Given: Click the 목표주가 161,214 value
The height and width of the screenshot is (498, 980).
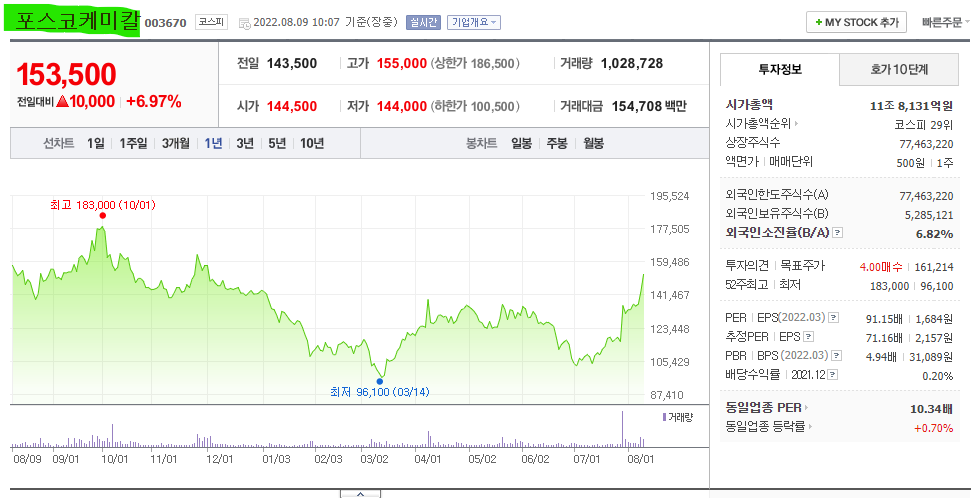Looking at the screenshot, I should point(934,267).
